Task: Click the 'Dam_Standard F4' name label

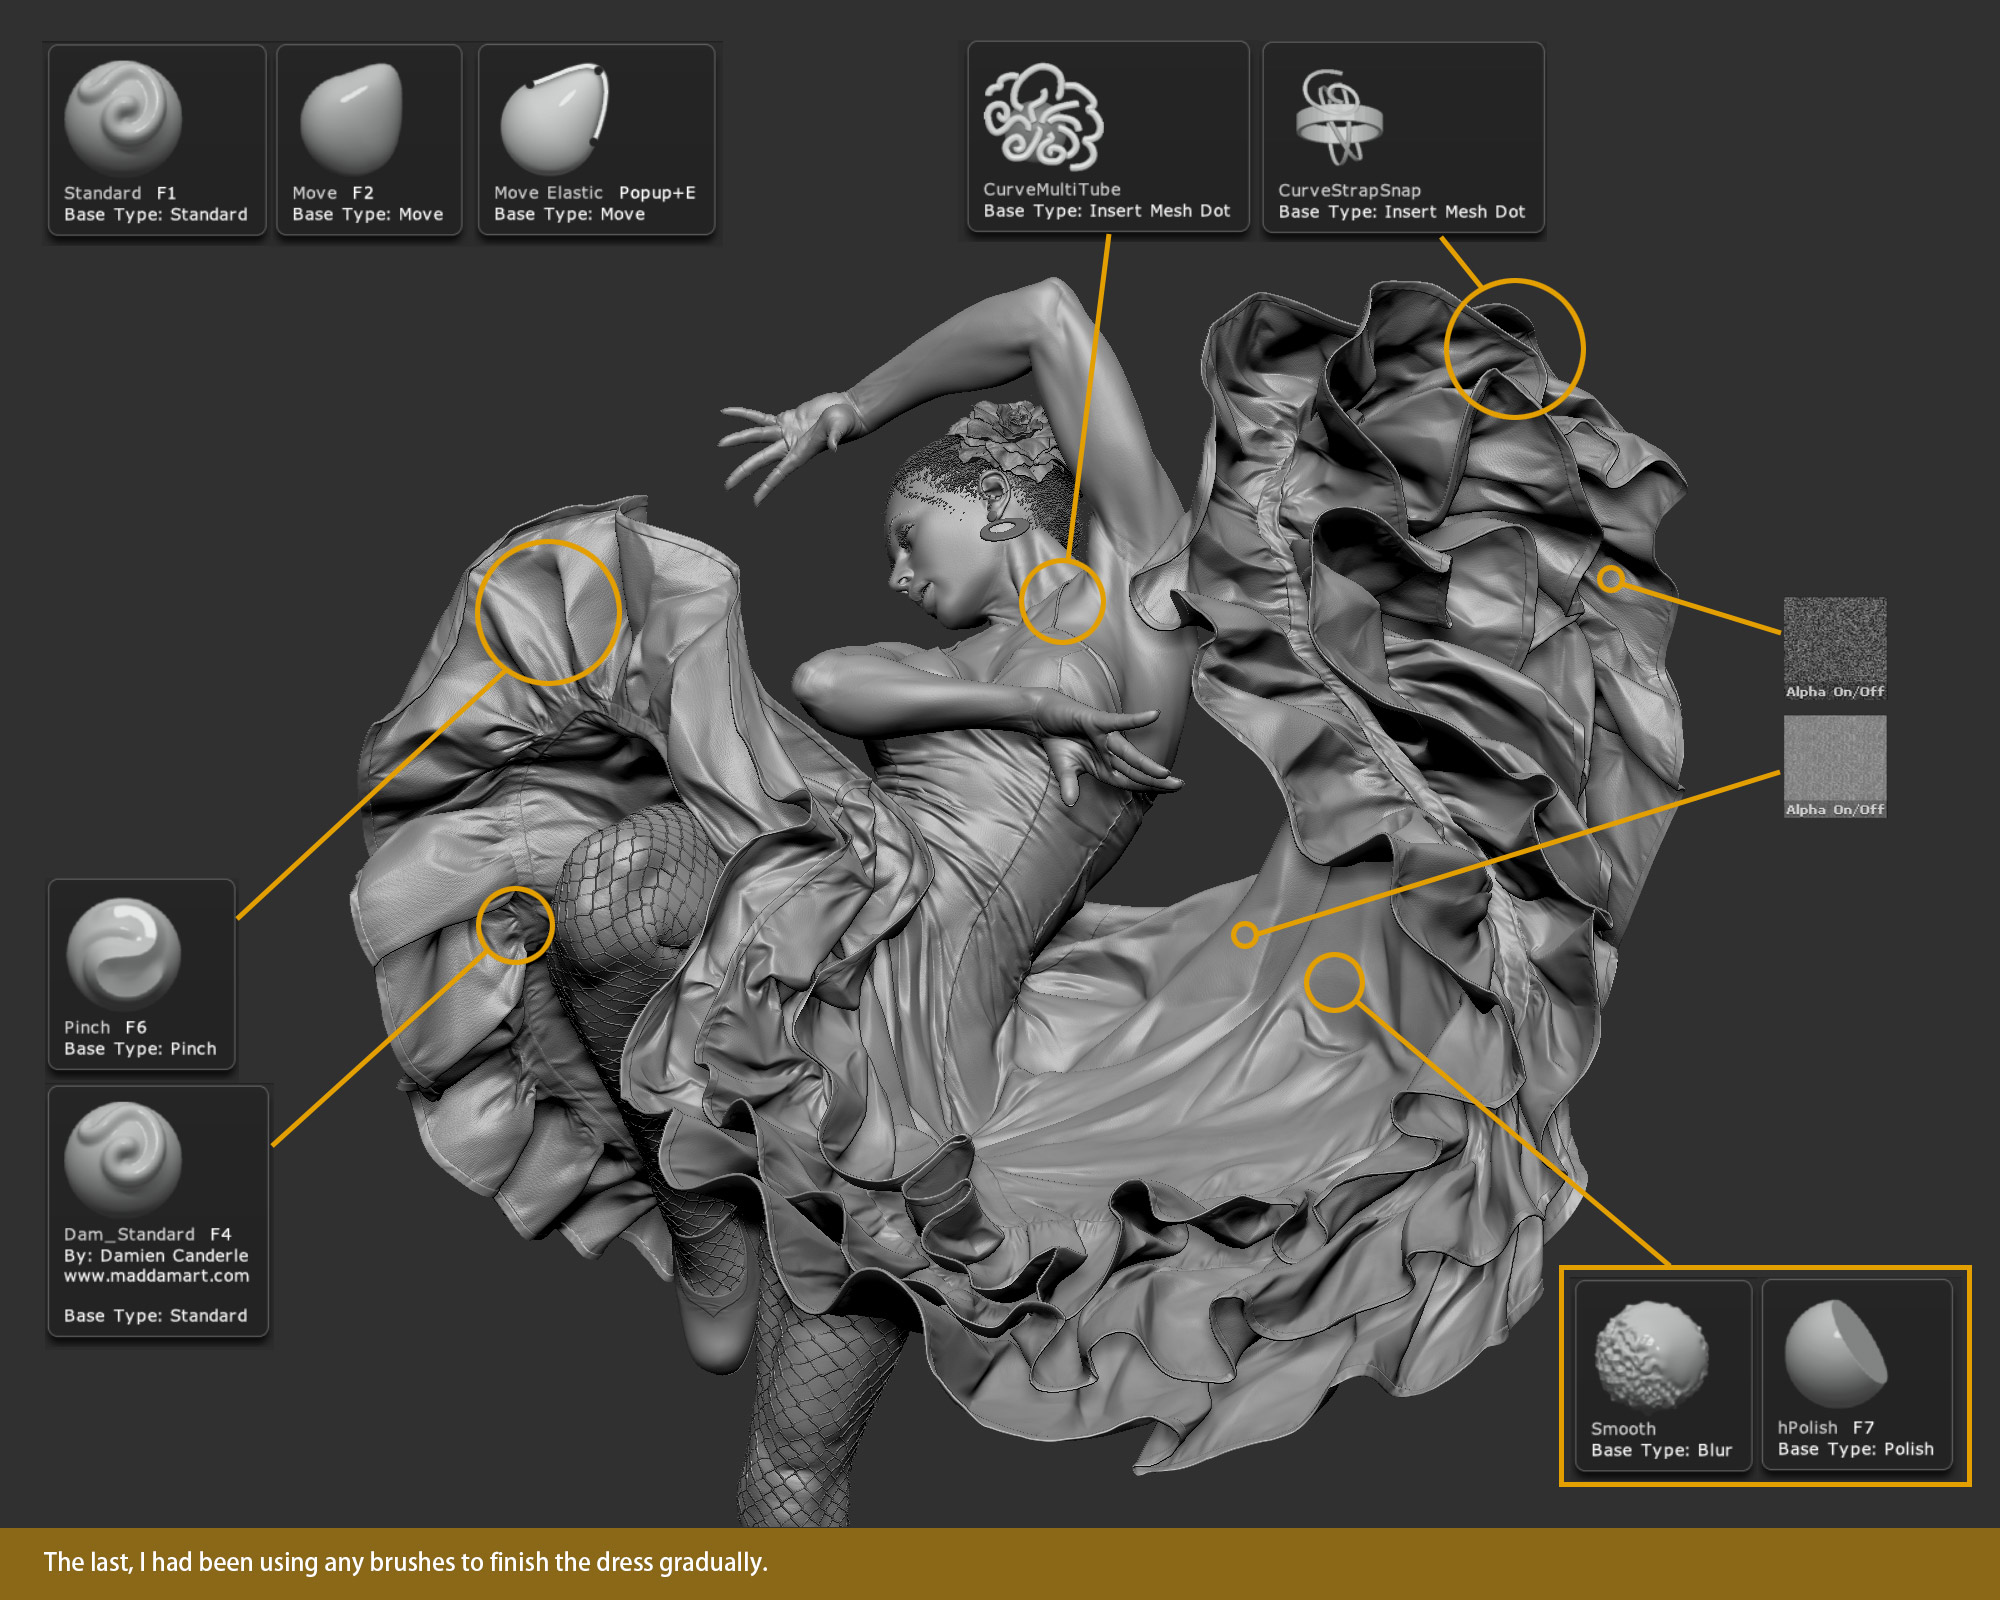Action: 148,1235
